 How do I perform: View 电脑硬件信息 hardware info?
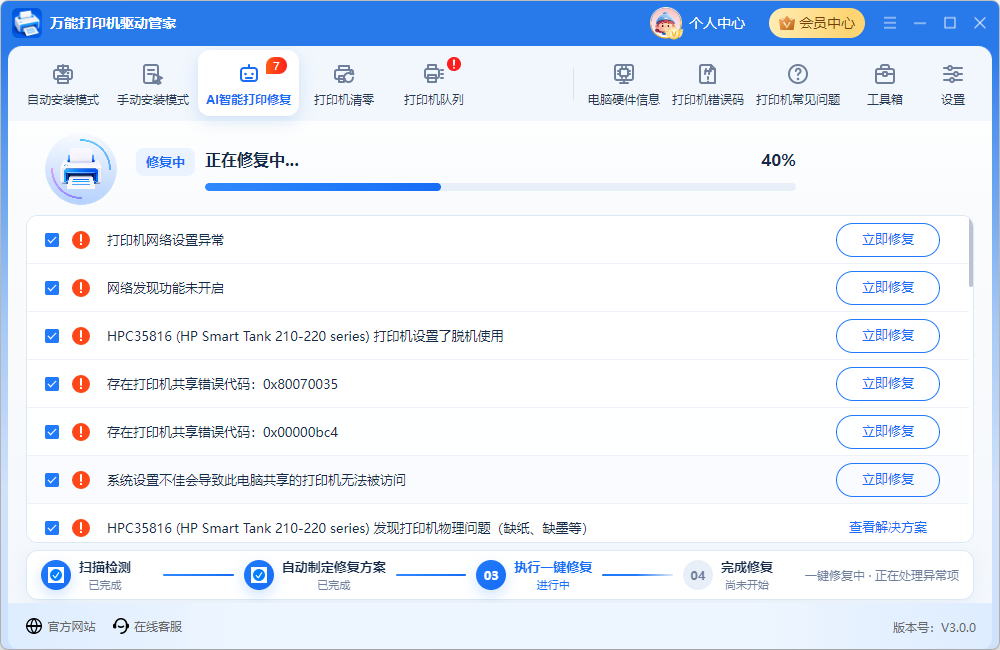click(624, 84)
